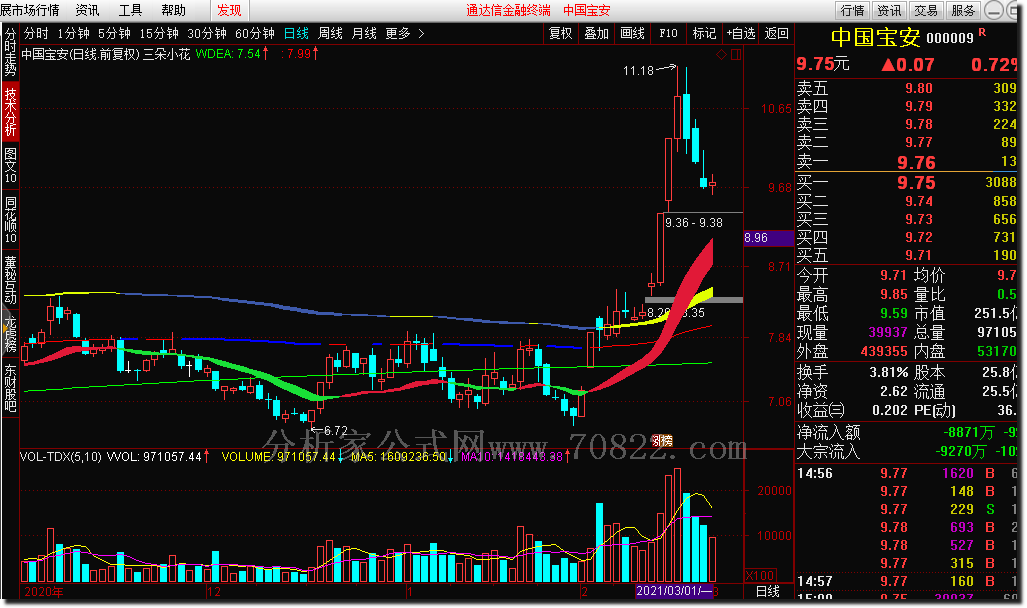Image resolution: width=1027 pixels, height=608 pixels.
Task: Click the 交易 trade button
Action: click(x=926, y=10)
